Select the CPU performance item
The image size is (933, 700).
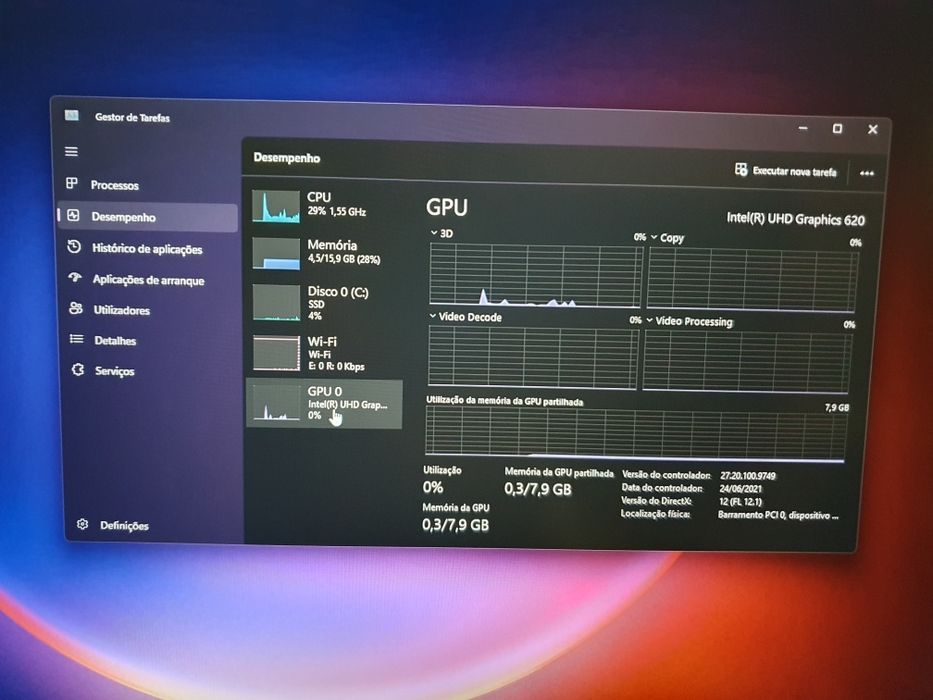(325, 205)
